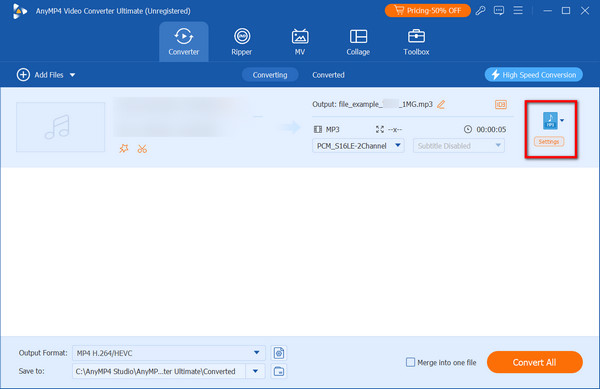Open the Output Format MP4 H.264/HEVC dropdown
The height and width of the screenshot is (389, 600).
(x=168, y=353)
